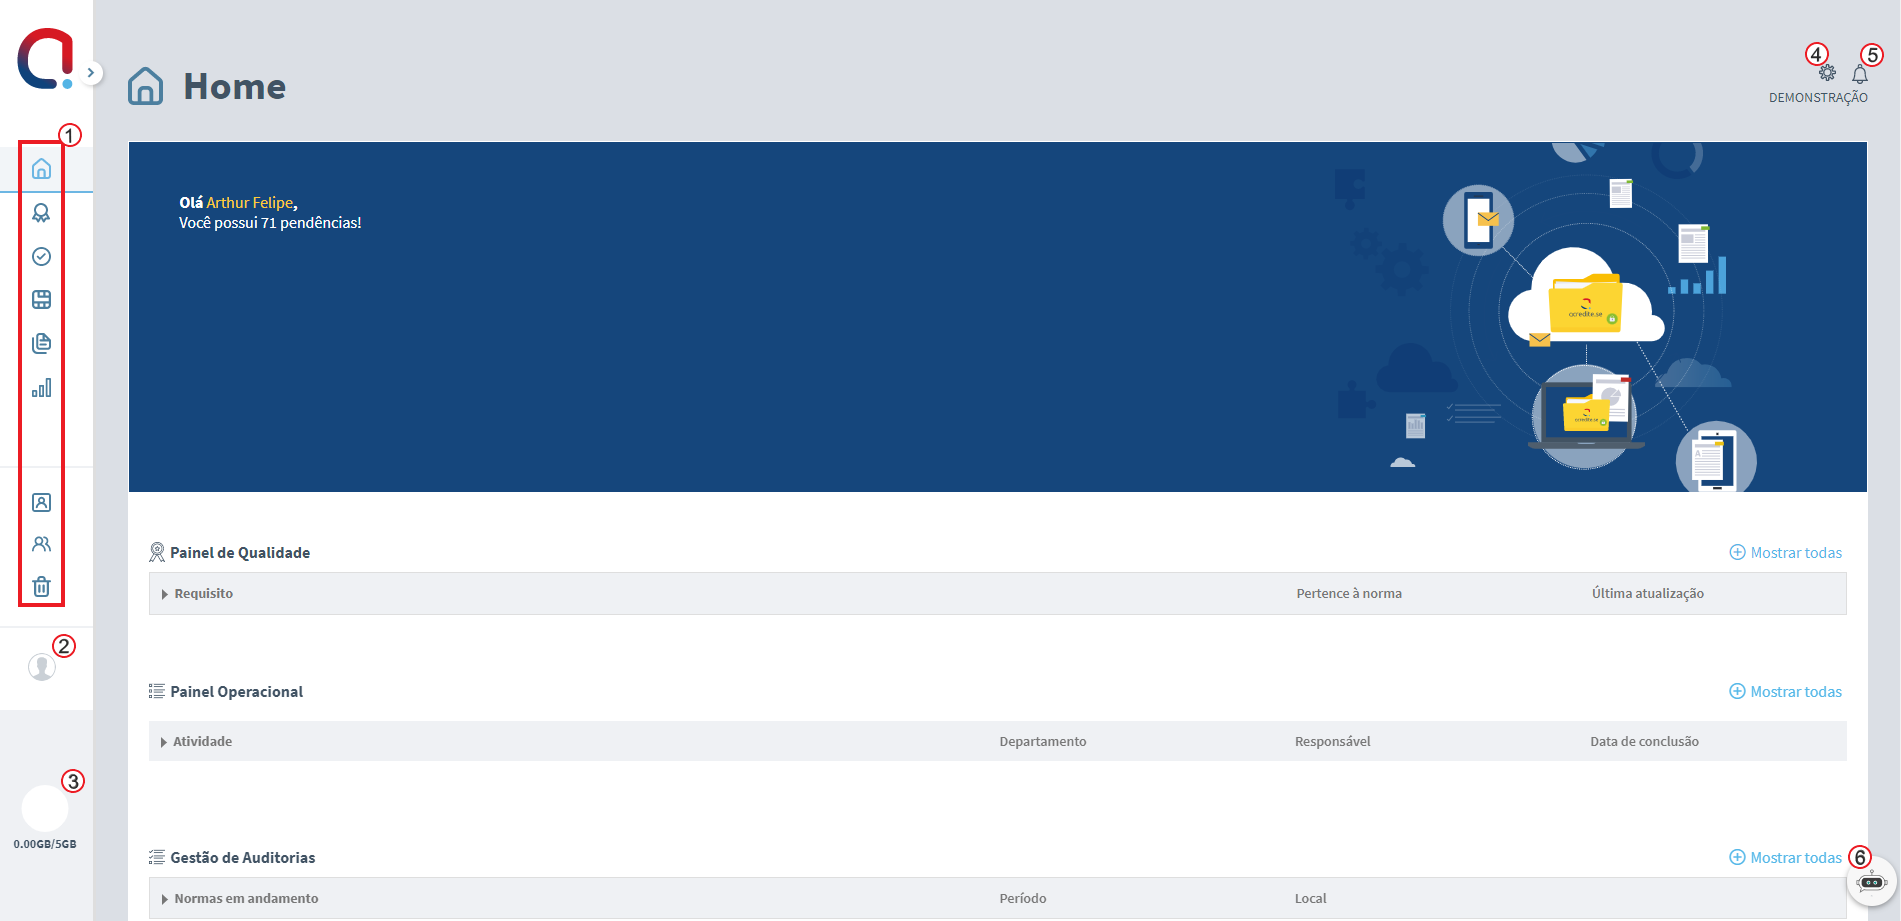The image size is (1901, 921).
Task: Expand the Requisito column triangle
Action: [x=164, y=594]
